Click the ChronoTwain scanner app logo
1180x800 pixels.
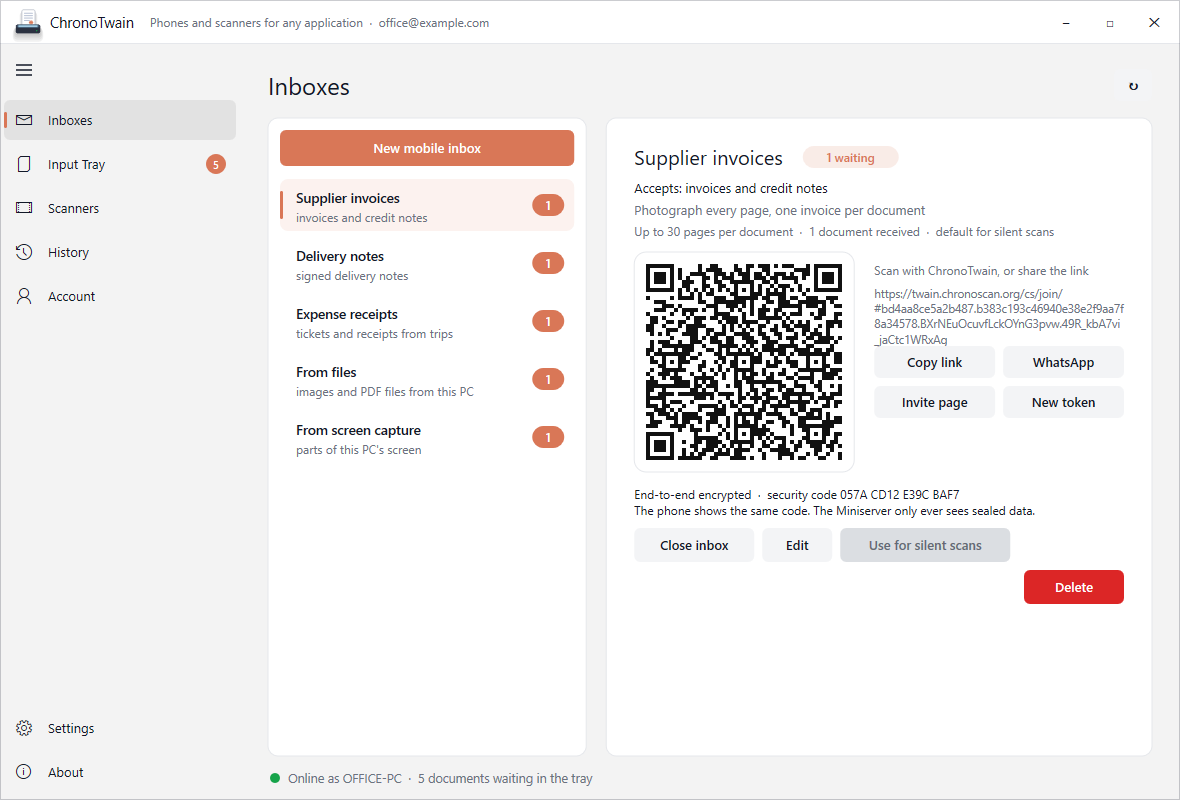[28, 23]
